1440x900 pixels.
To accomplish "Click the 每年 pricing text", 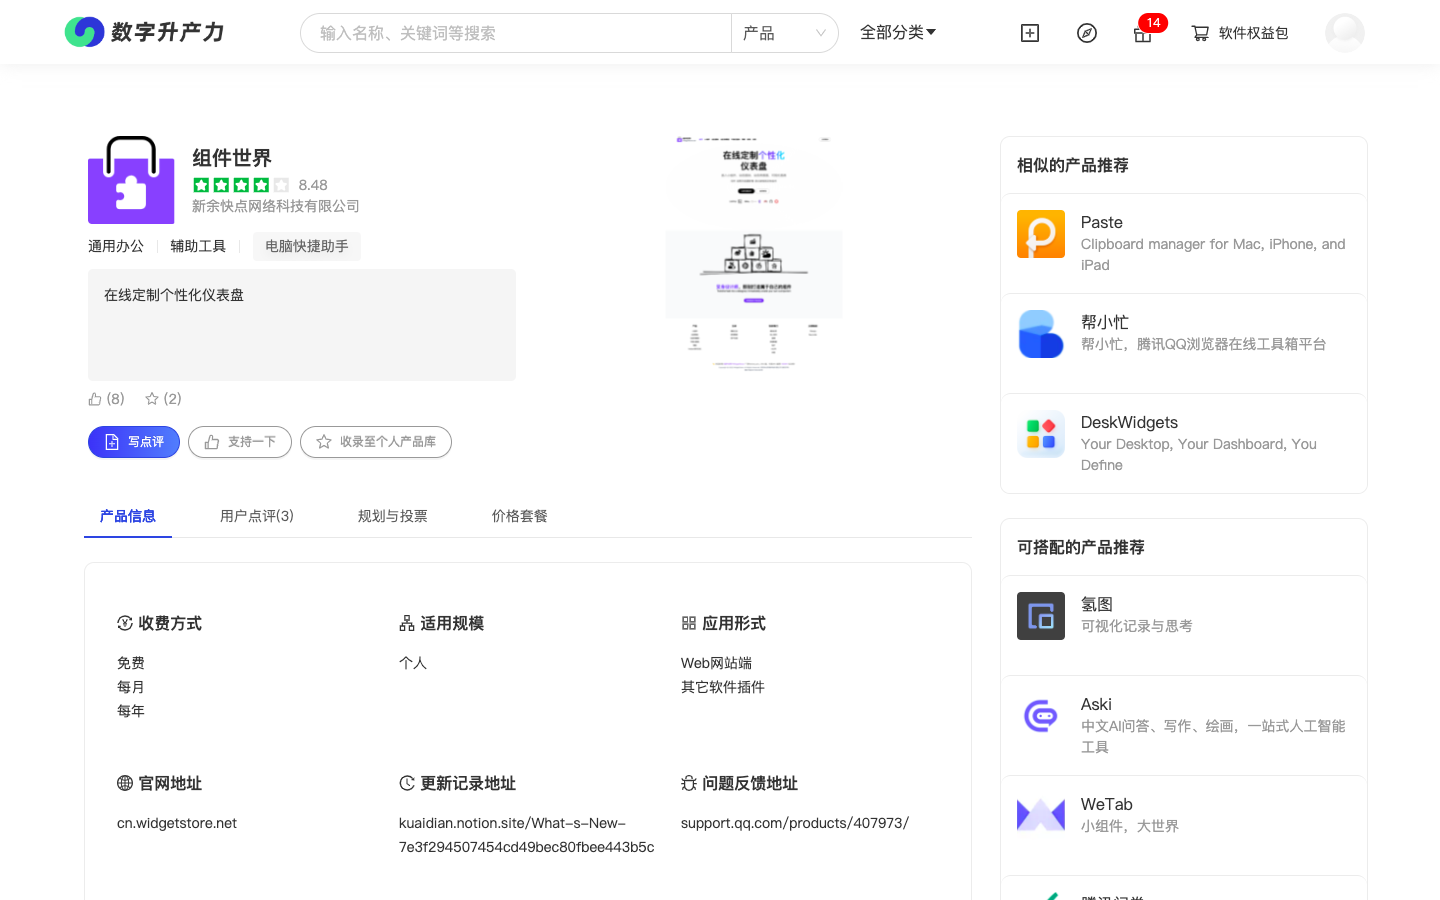I will (x=131, y=711).
